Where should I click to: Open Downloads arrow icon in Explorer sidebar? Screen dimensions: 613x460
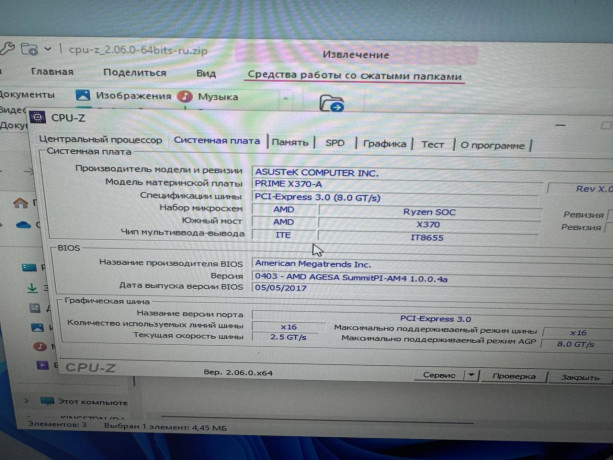coord(32,288)
